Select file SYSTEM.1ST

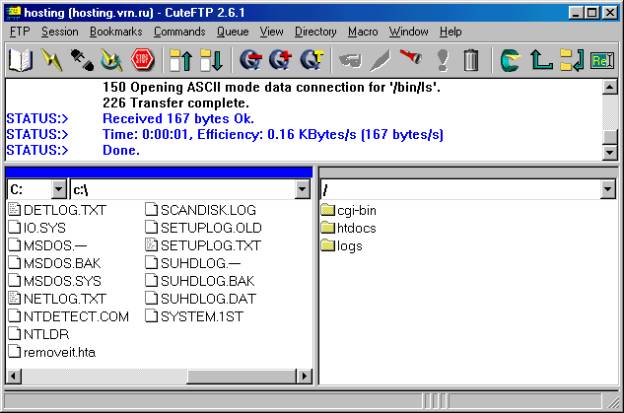(x=194, y=317)
